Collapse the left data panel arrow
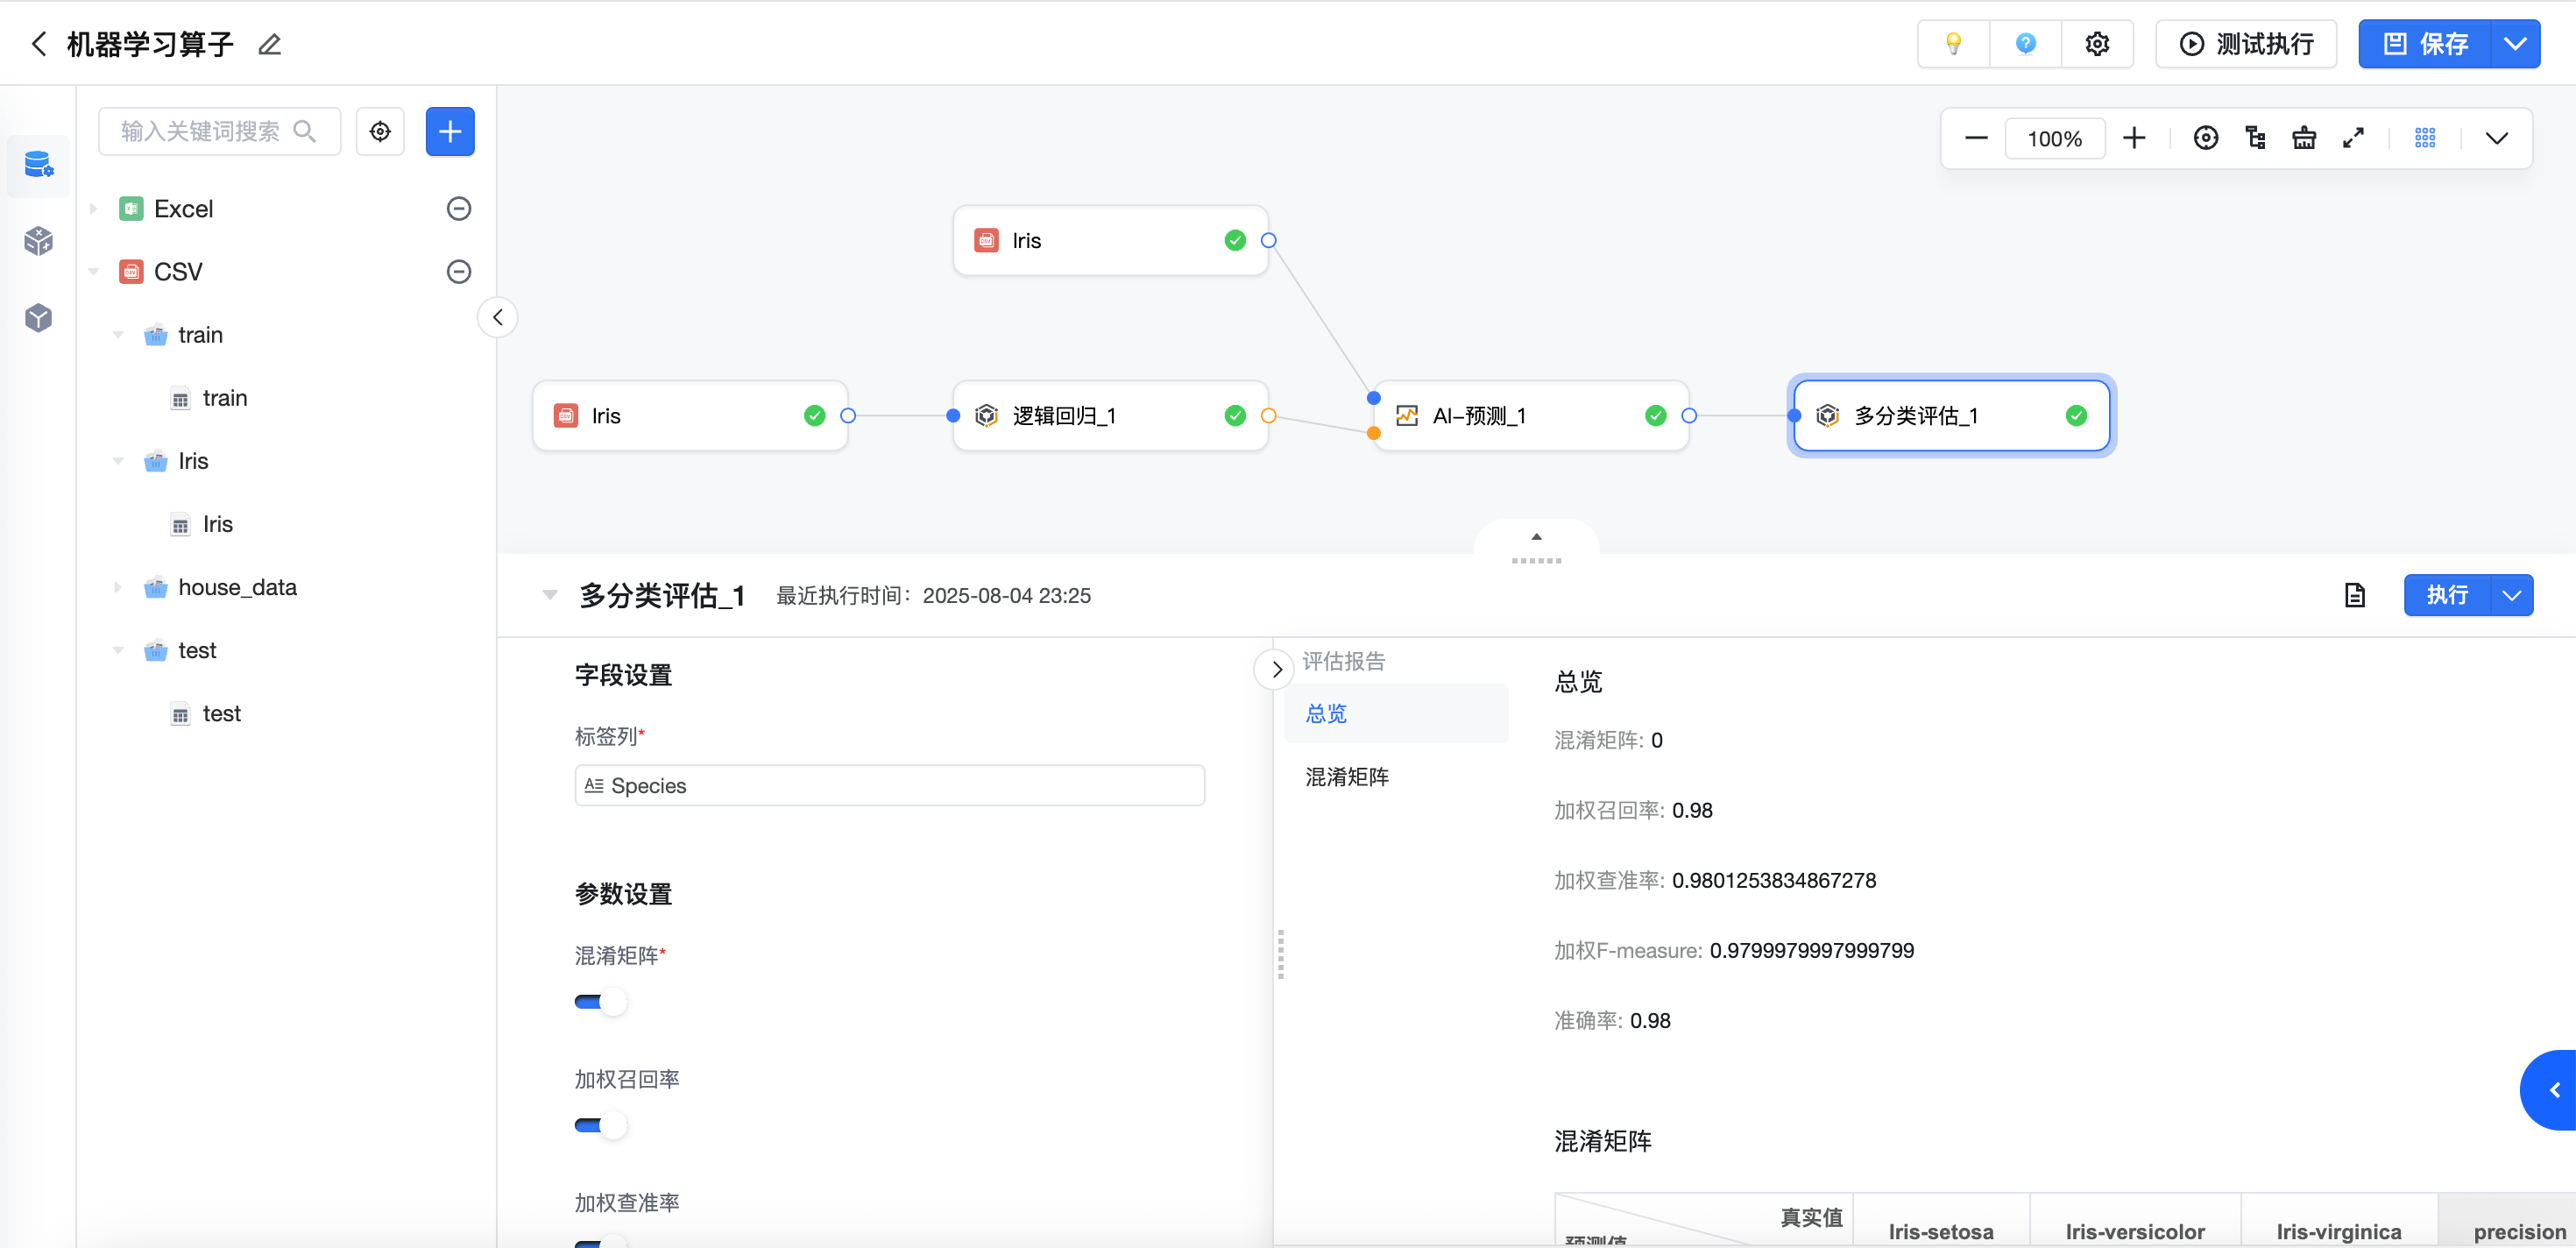2576x1248 pixels. (497, 318)
